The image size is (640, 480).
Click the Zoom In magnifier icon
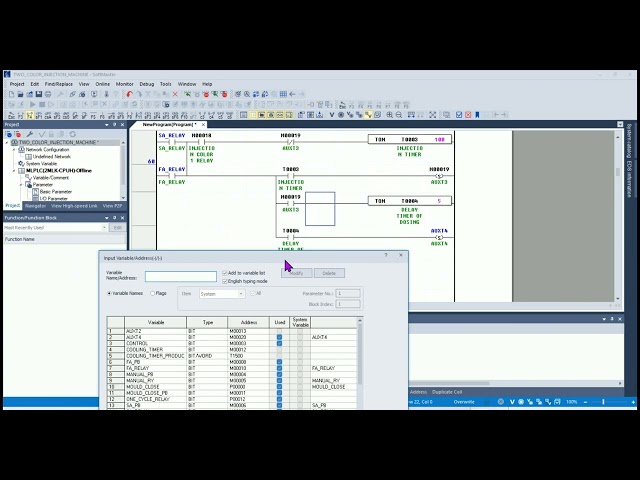390,115
